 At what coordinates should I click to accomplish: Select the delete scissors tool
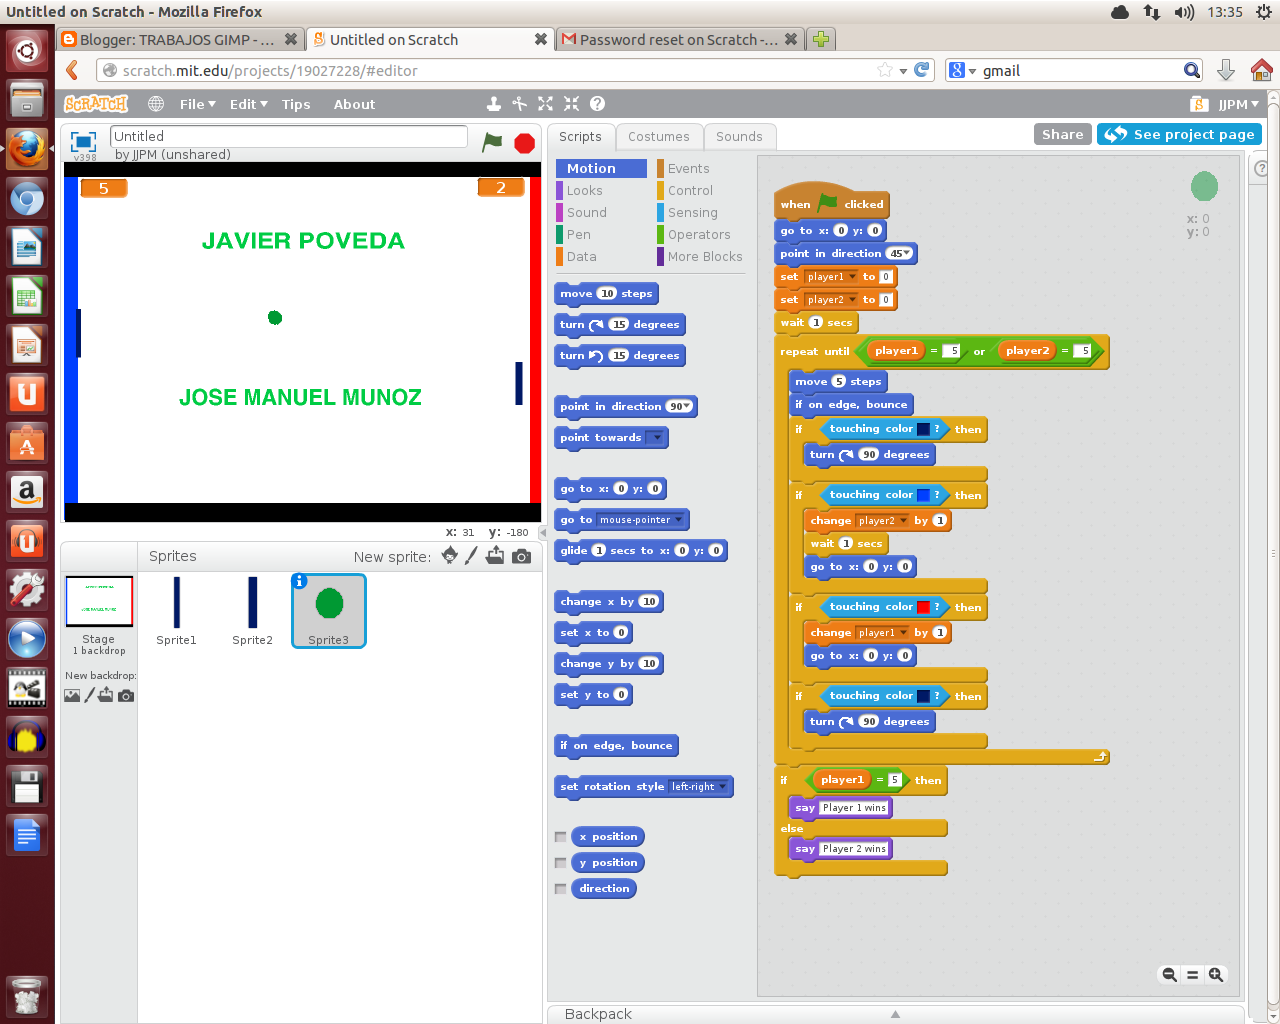[519, 103]
